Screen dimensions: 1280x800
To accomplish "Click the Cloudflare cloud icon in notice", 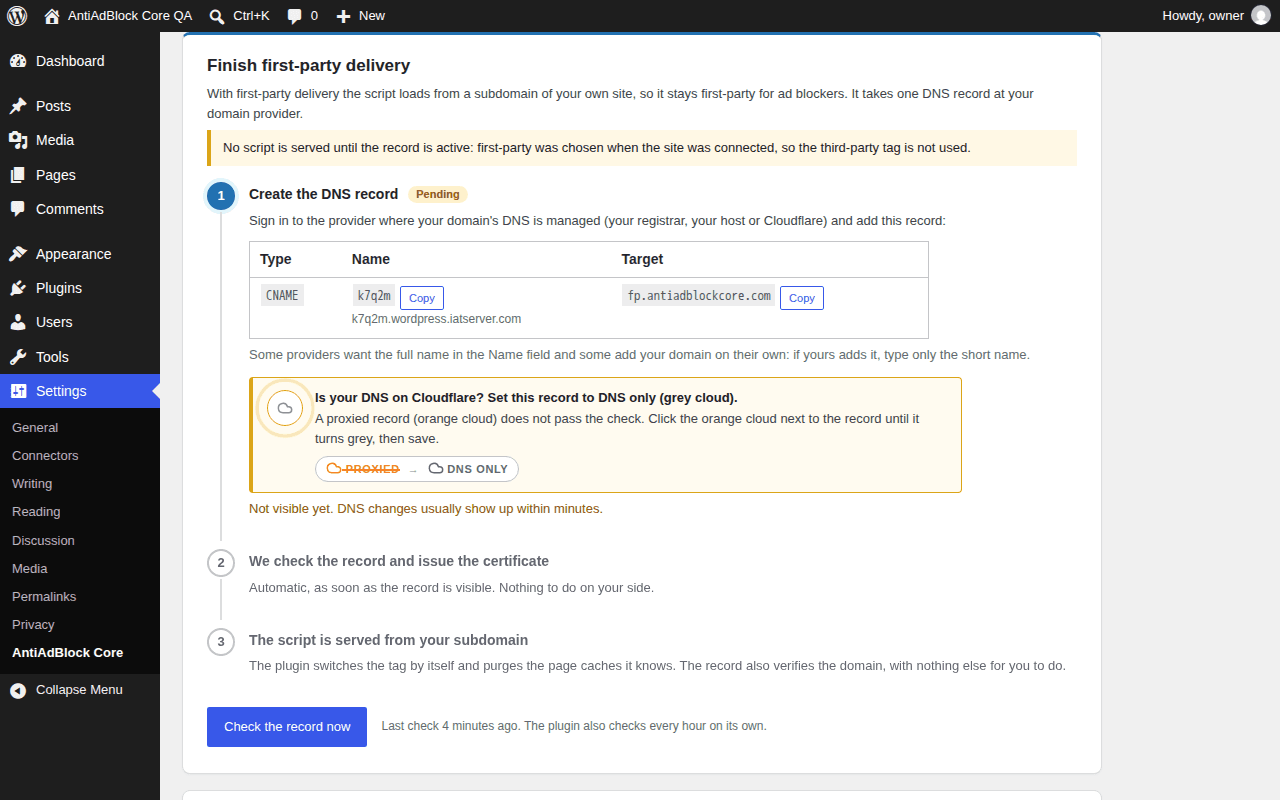I will (x=285, y=408).
